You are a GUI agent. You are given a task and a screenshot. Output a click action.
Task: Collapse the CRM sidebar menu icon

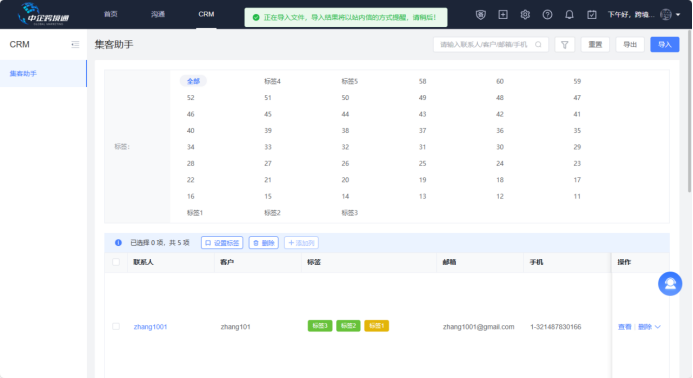(x=75, y=44)
